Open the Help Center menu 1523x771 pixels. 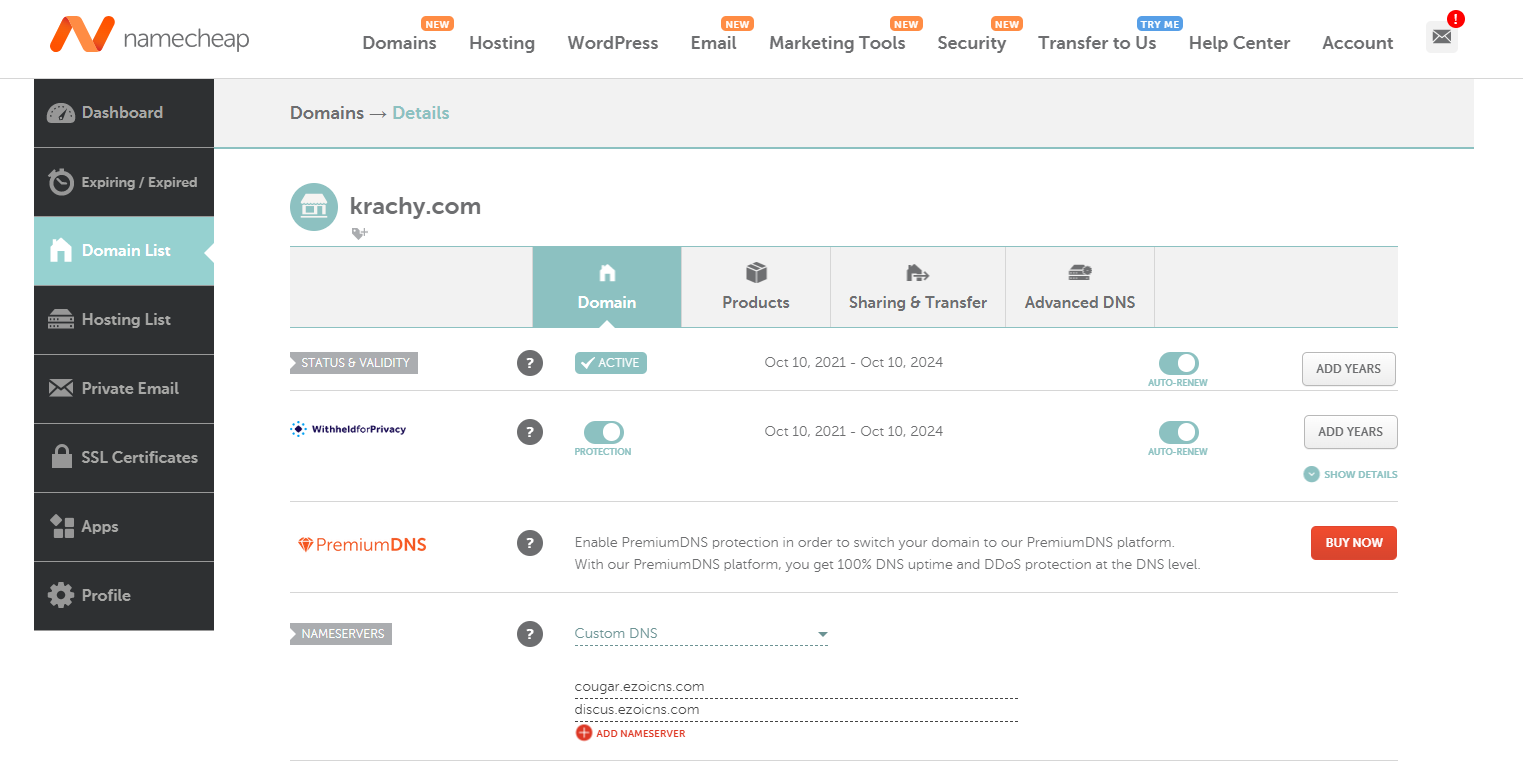click(x=1239, y=43)
